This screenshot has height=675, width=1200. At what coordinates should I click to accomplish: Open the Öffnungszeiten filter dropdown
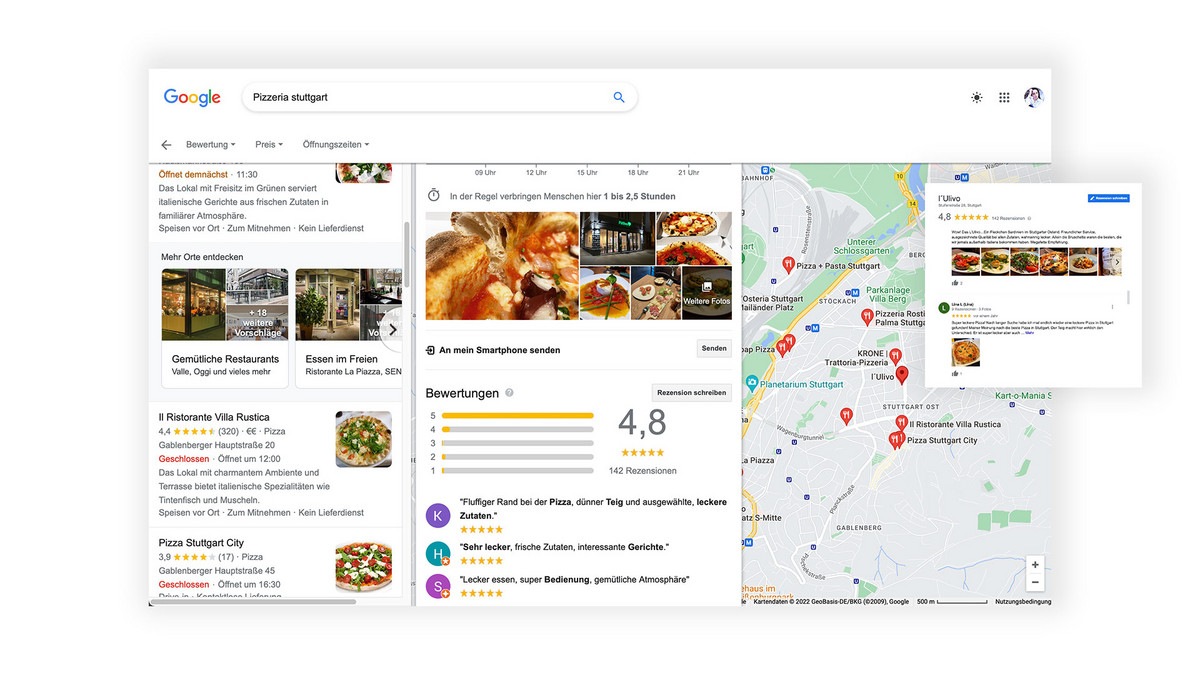336,145
